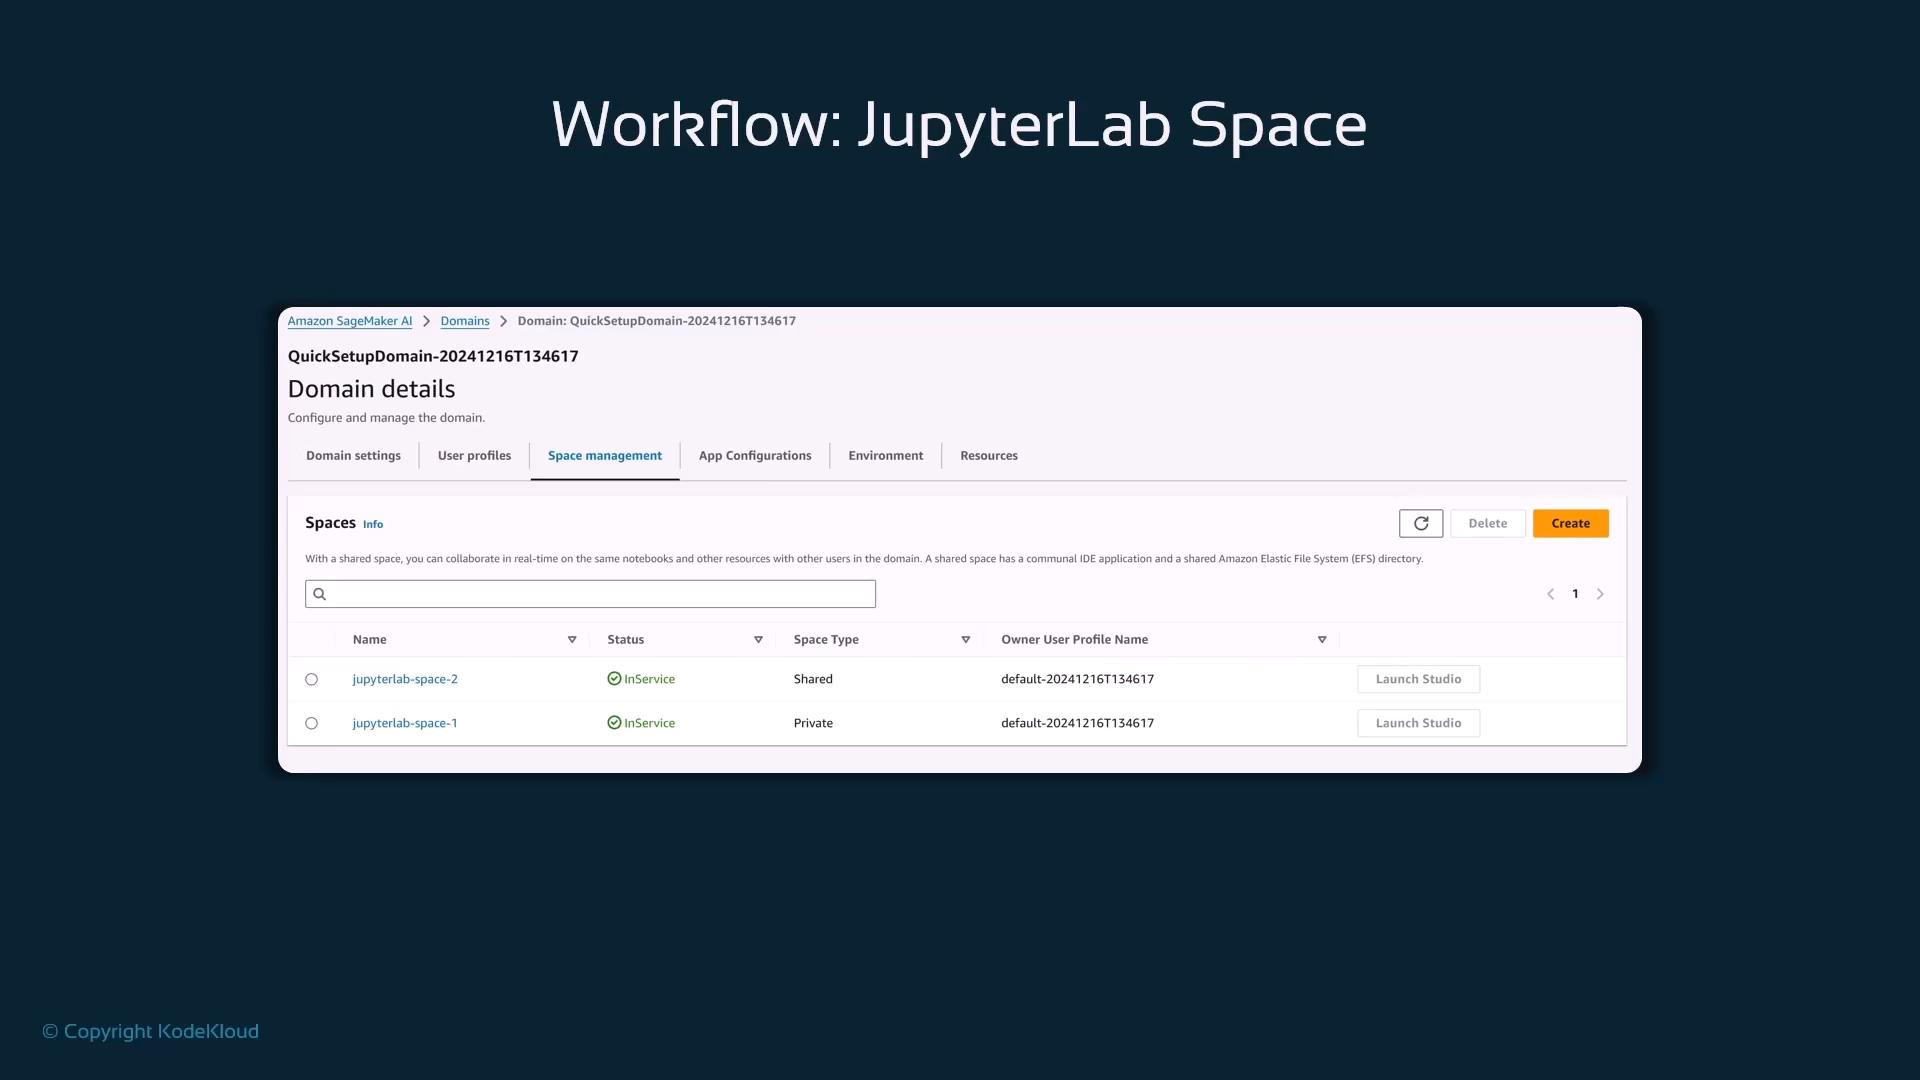Go to next page arrow in pagination
Image resolution: width=1920 pixels, height=1080 pixels.
(1600, 594)
